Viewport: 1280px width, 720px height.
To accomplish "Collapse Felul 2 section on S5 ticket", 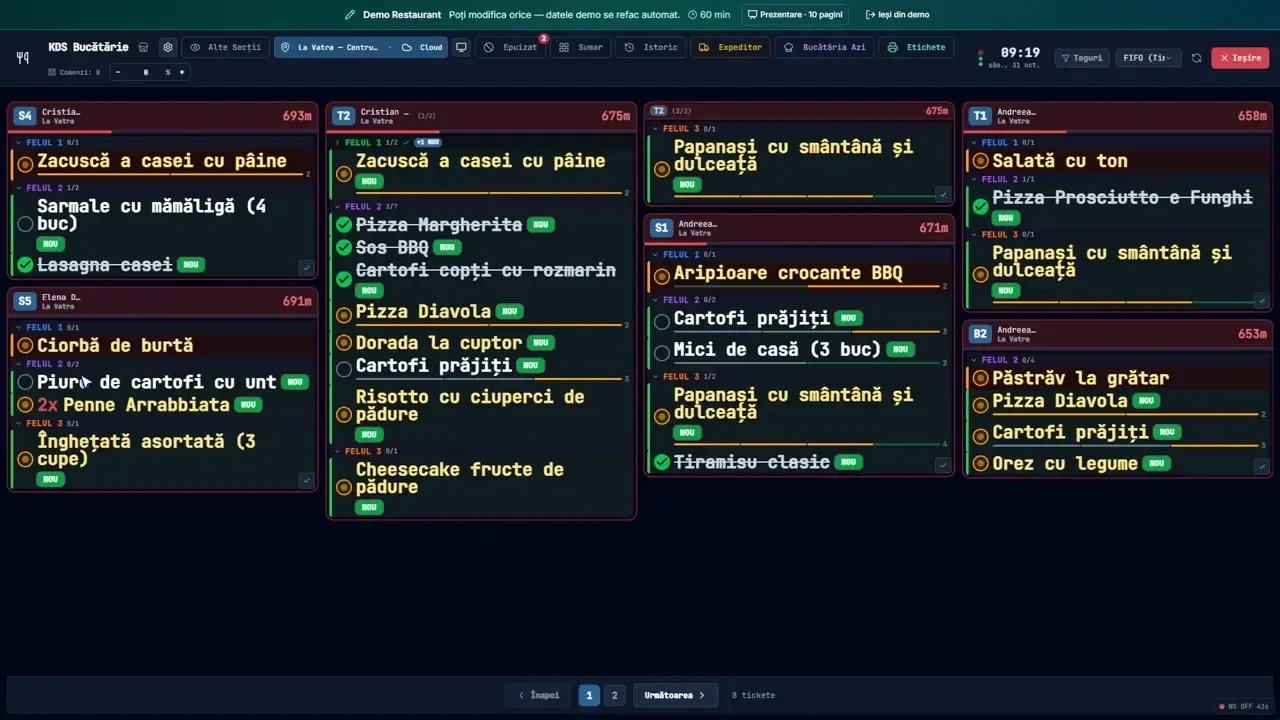I will (x=19, y=364).
